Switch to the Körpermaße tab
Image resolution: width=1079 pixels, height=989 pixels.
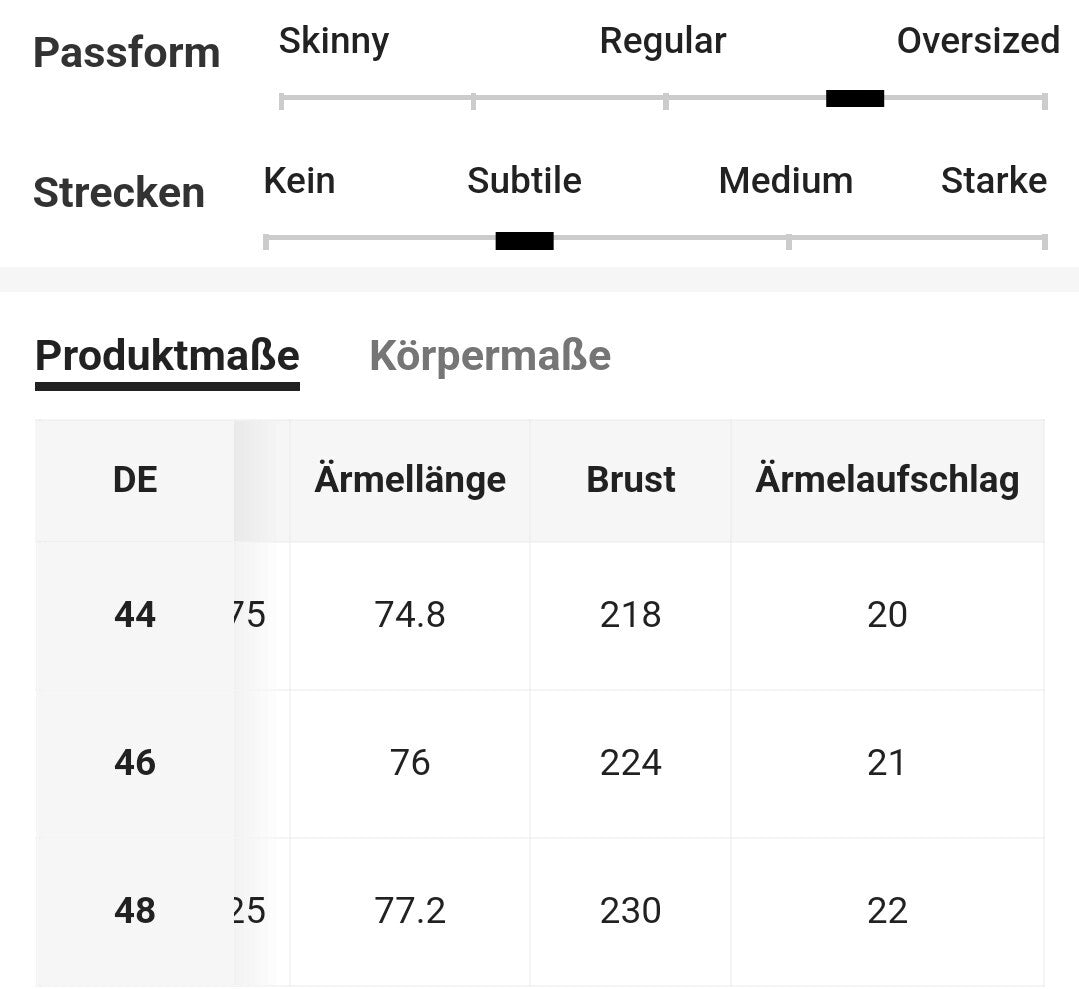[x=490, y=356]
